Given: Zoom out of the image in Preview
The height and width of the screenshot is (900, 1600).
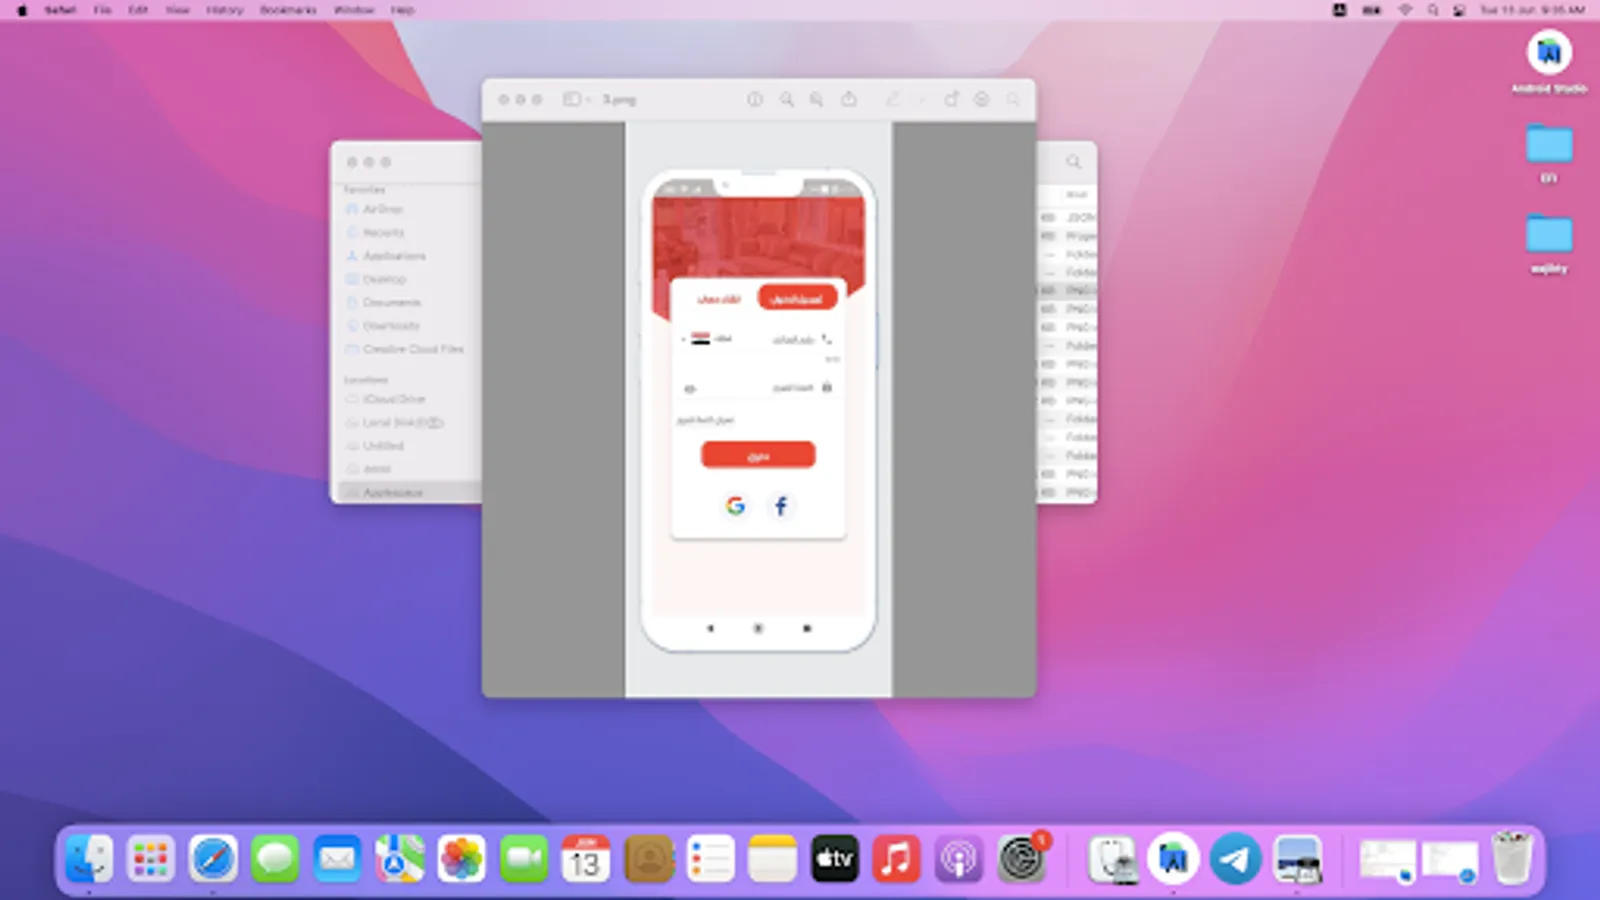Looking at the screenshot, I should [787, 99].
